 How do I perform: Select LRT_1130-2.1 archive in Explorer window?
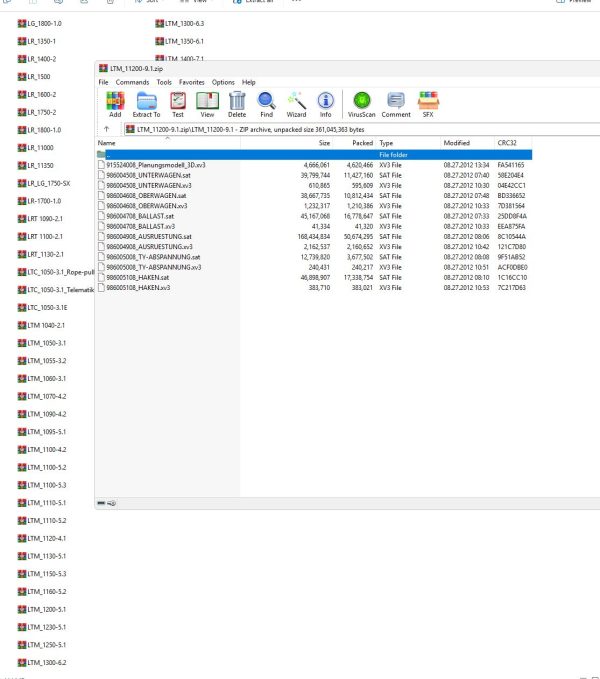(x=41, y=254)
